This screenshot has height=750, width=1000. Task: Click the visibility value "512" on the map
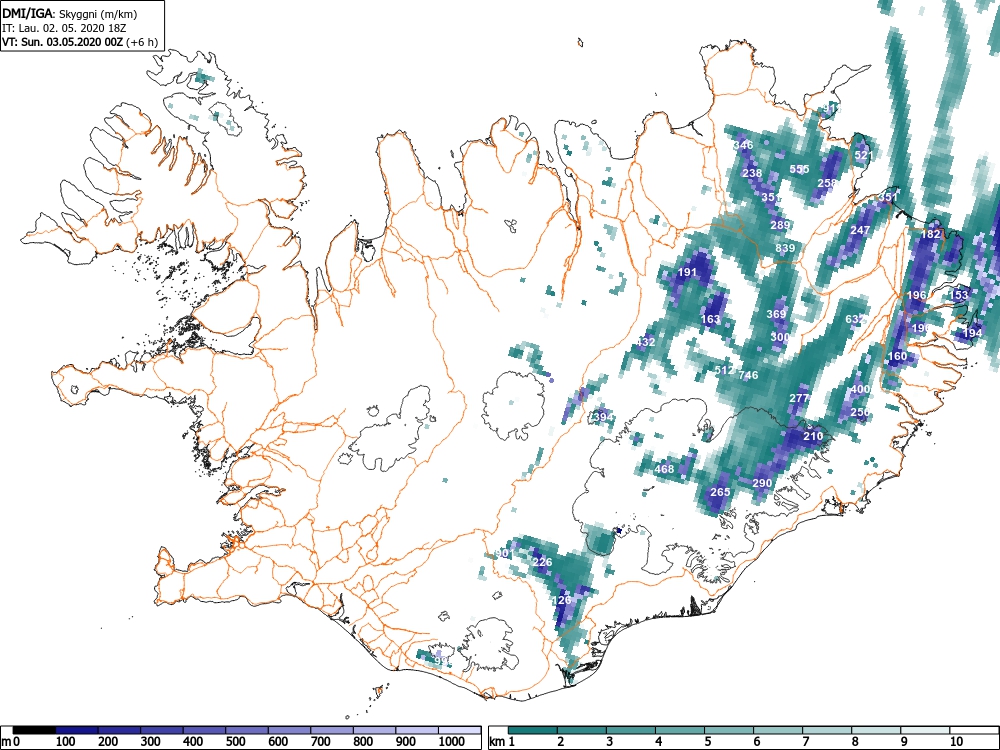coord(724,370)
